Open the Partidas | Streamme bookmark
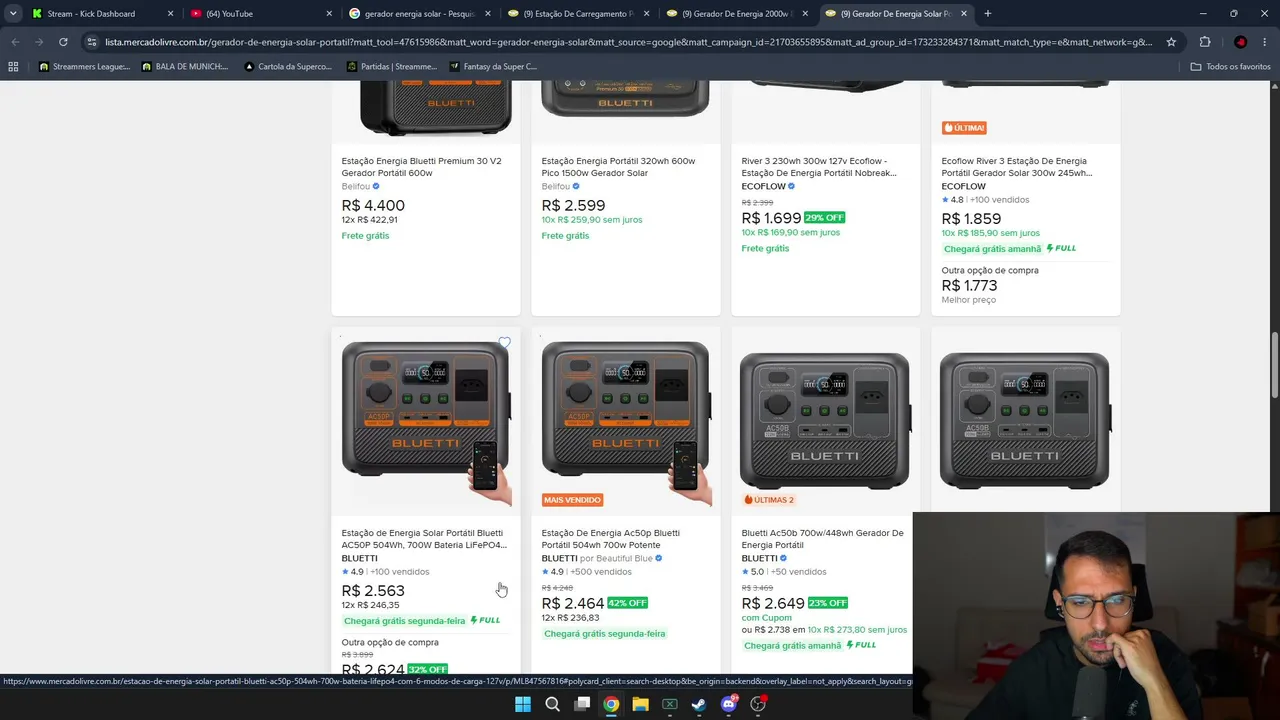 click(x=392, y=67)
